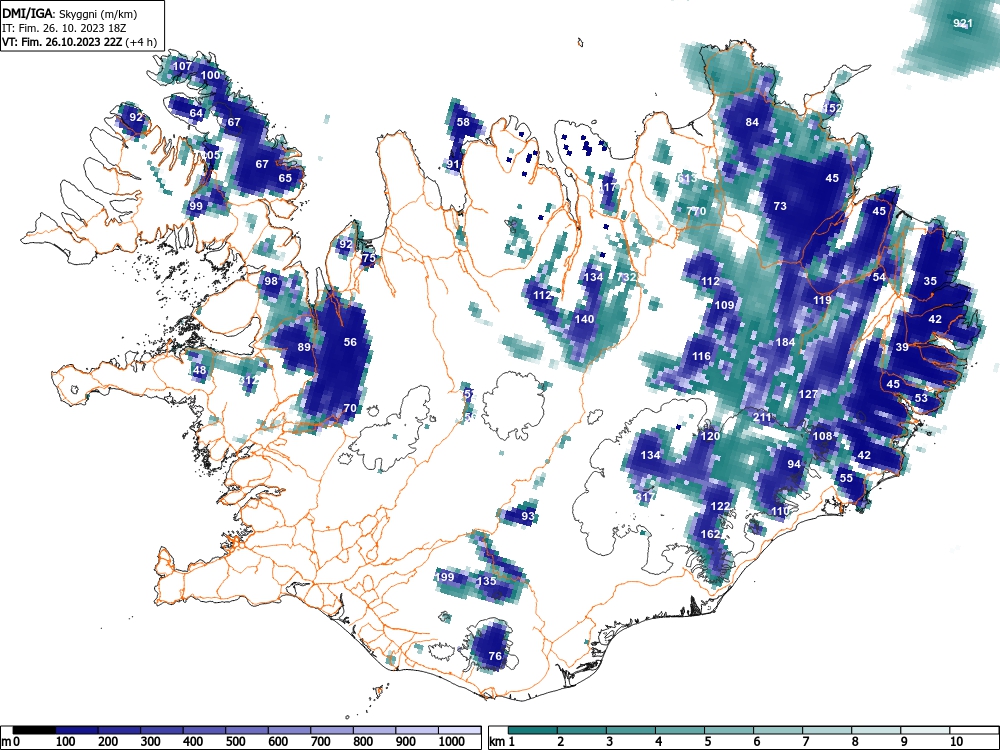Image resolution: width=1000 pixels, height=750 pixels.
Task: Click the visibility value '199' on the map
Action: [445, 577]
